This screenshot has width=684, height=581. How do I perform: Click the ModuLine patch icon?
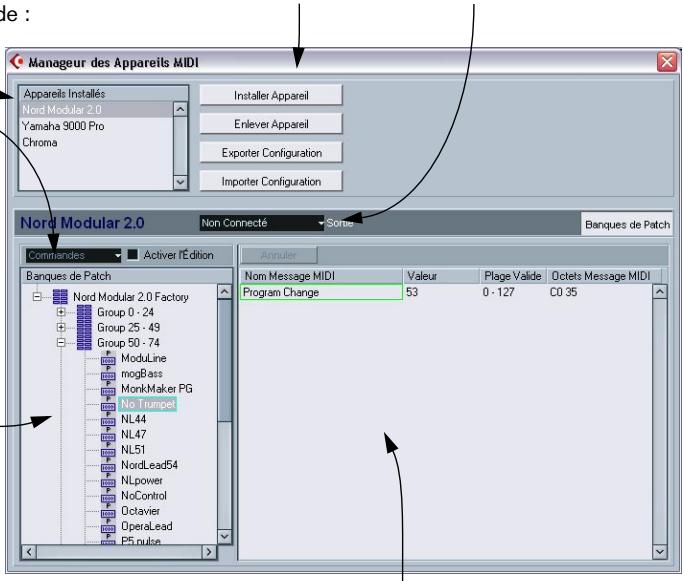(x=108, y=359)
